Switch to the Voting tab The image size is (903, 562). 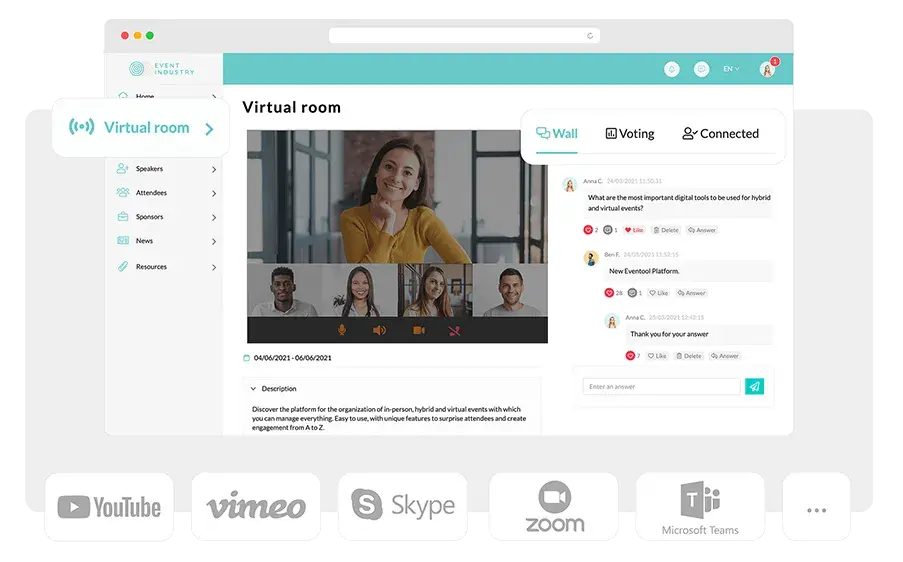tap(629, 134)
